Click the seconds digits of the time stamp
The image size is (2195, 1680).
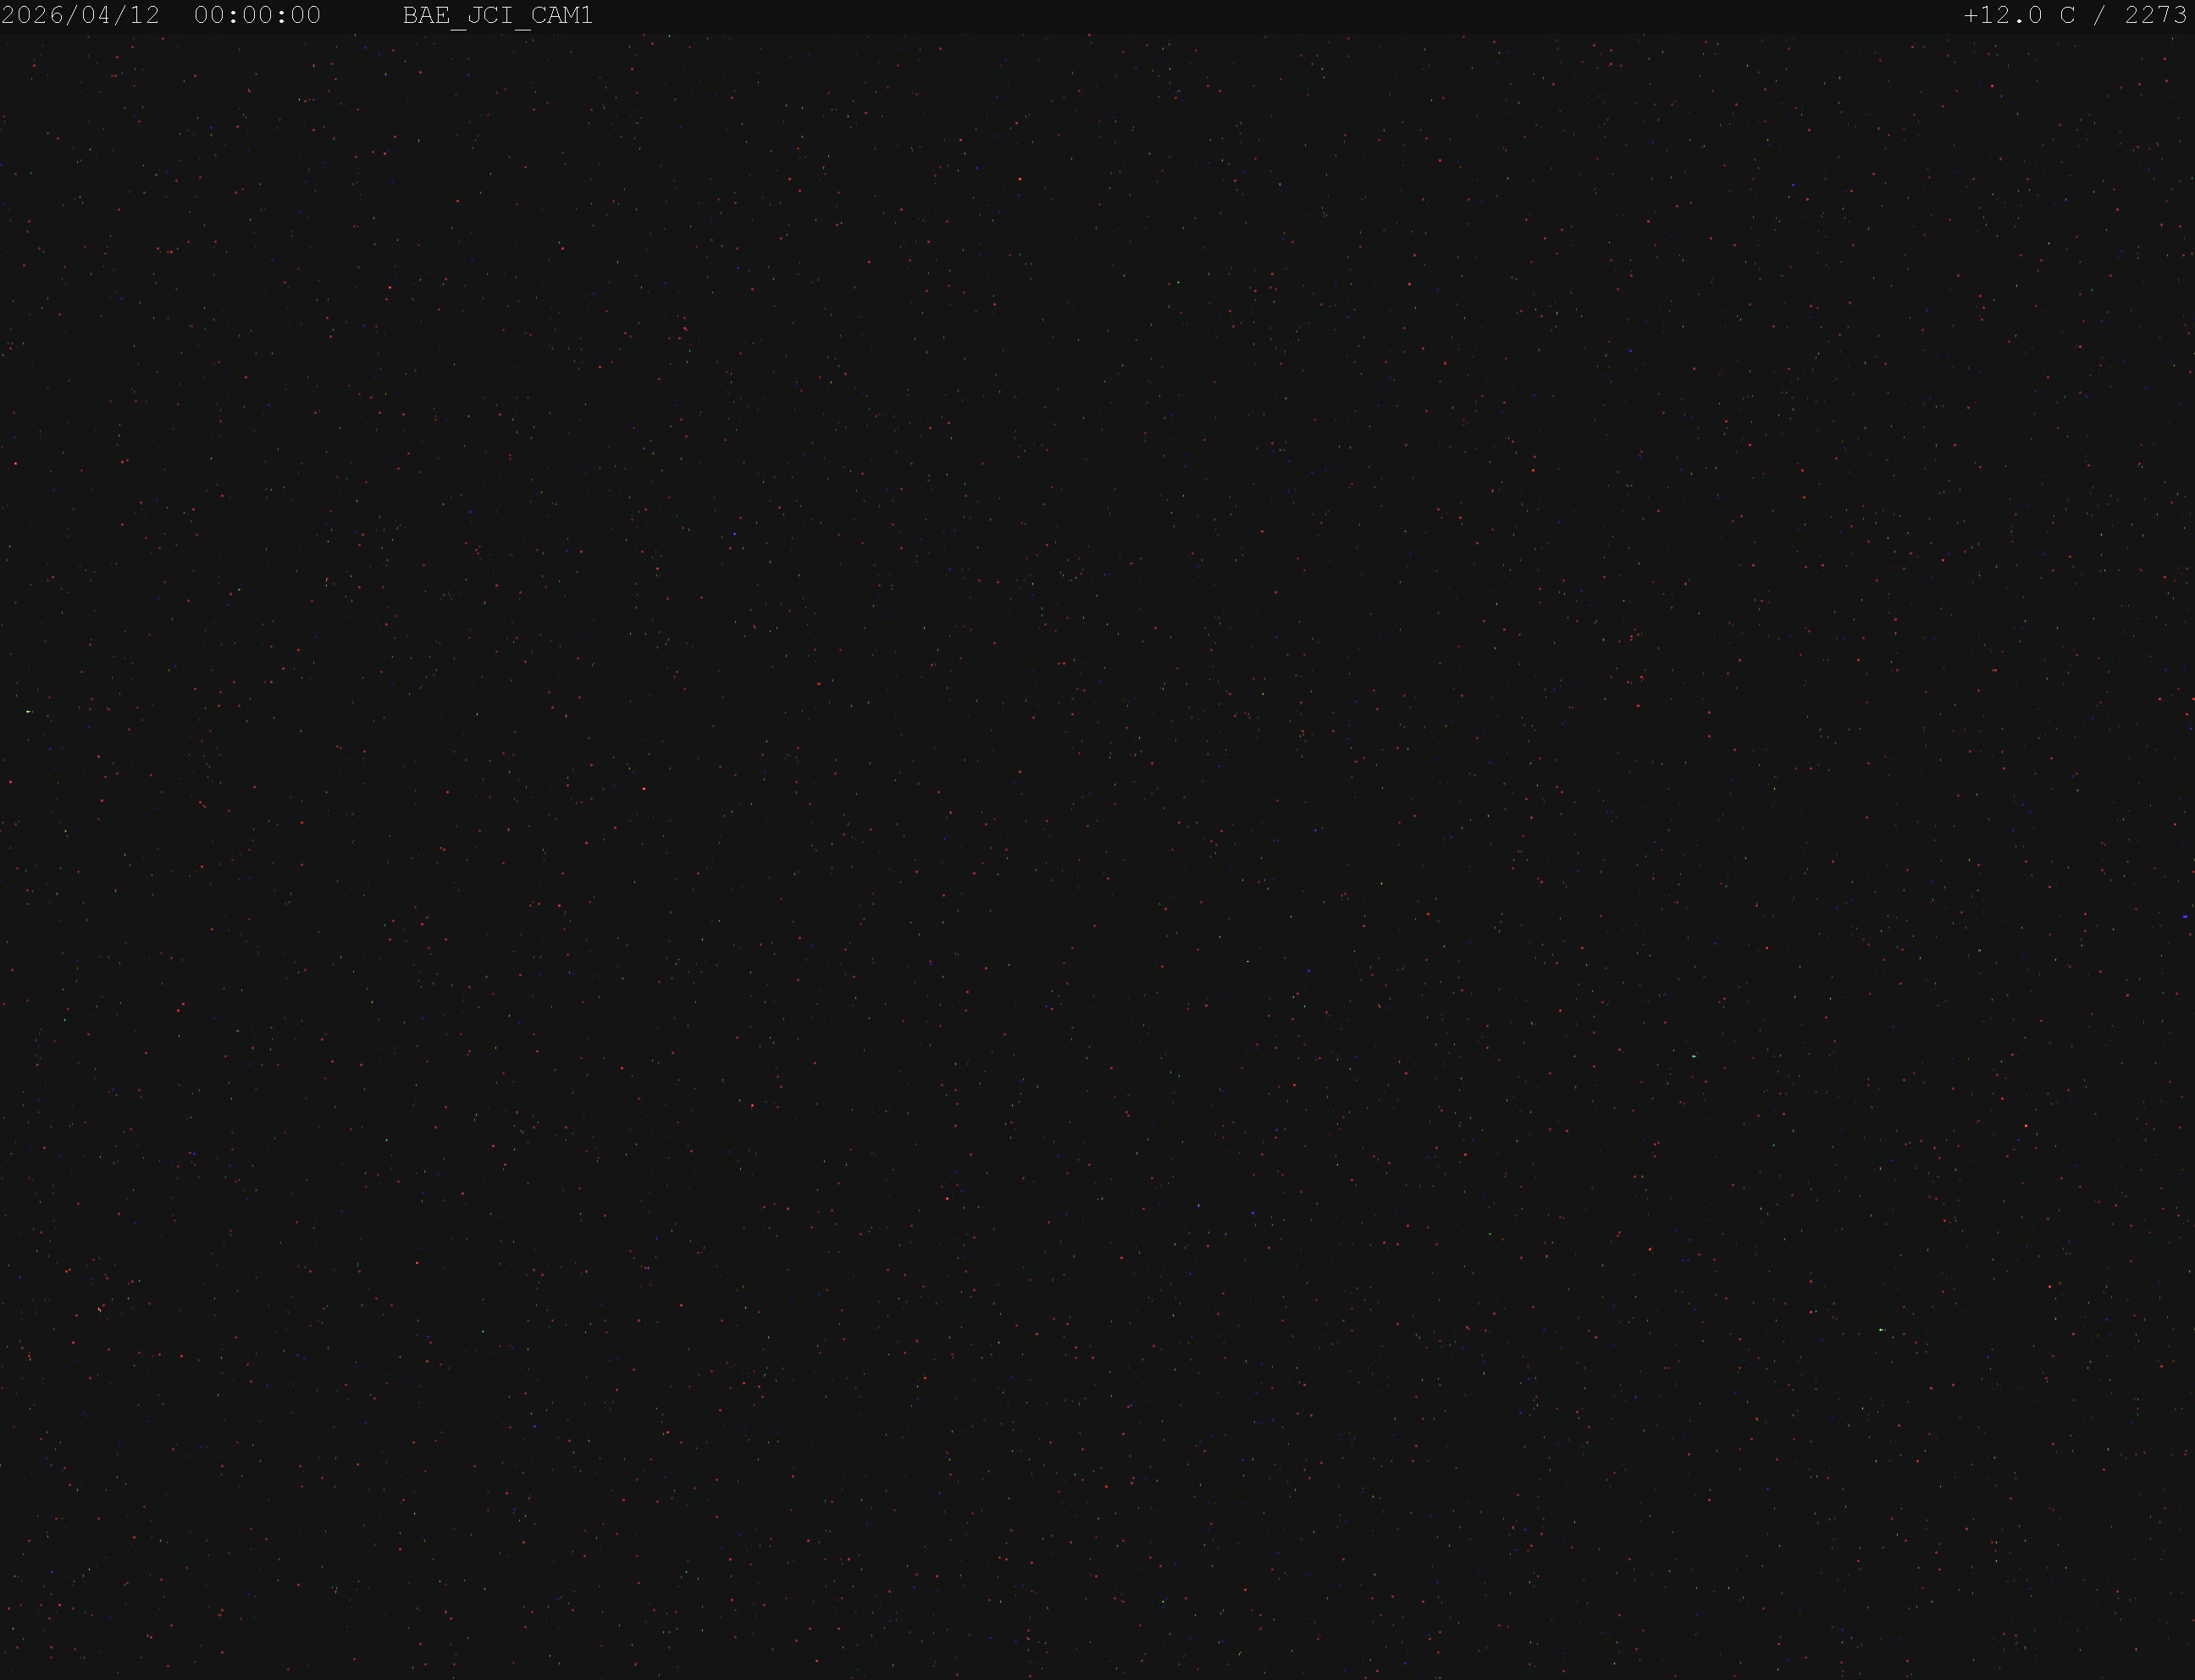click(x=306, y=16)
